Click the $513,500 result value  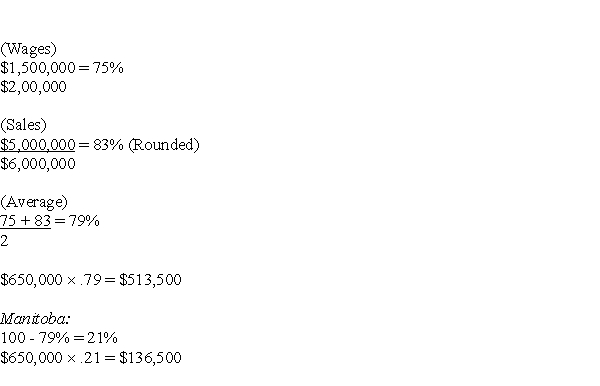pos(150,280)
